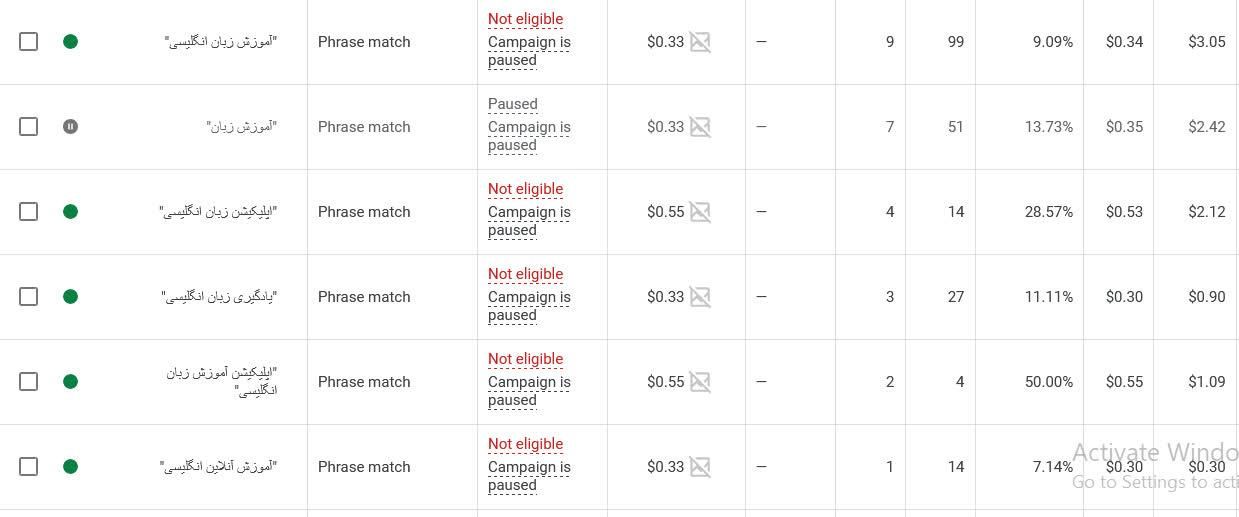Open the green status dot in the 11.11% row
Screen dimensions: 1239x517
click(x=70, y=296)
